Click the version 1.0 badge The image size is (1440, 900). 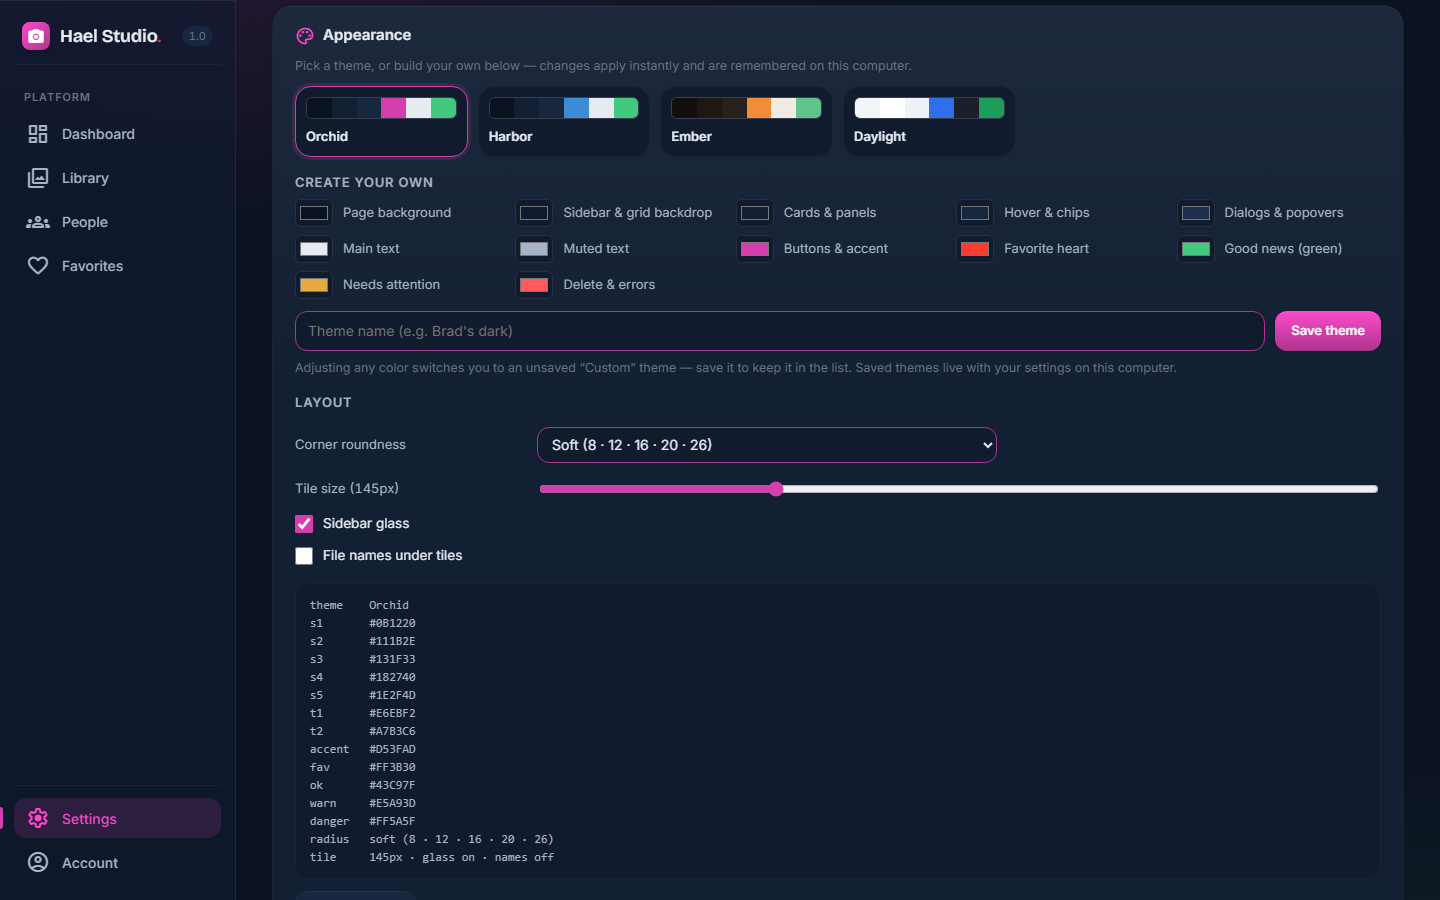197,36
